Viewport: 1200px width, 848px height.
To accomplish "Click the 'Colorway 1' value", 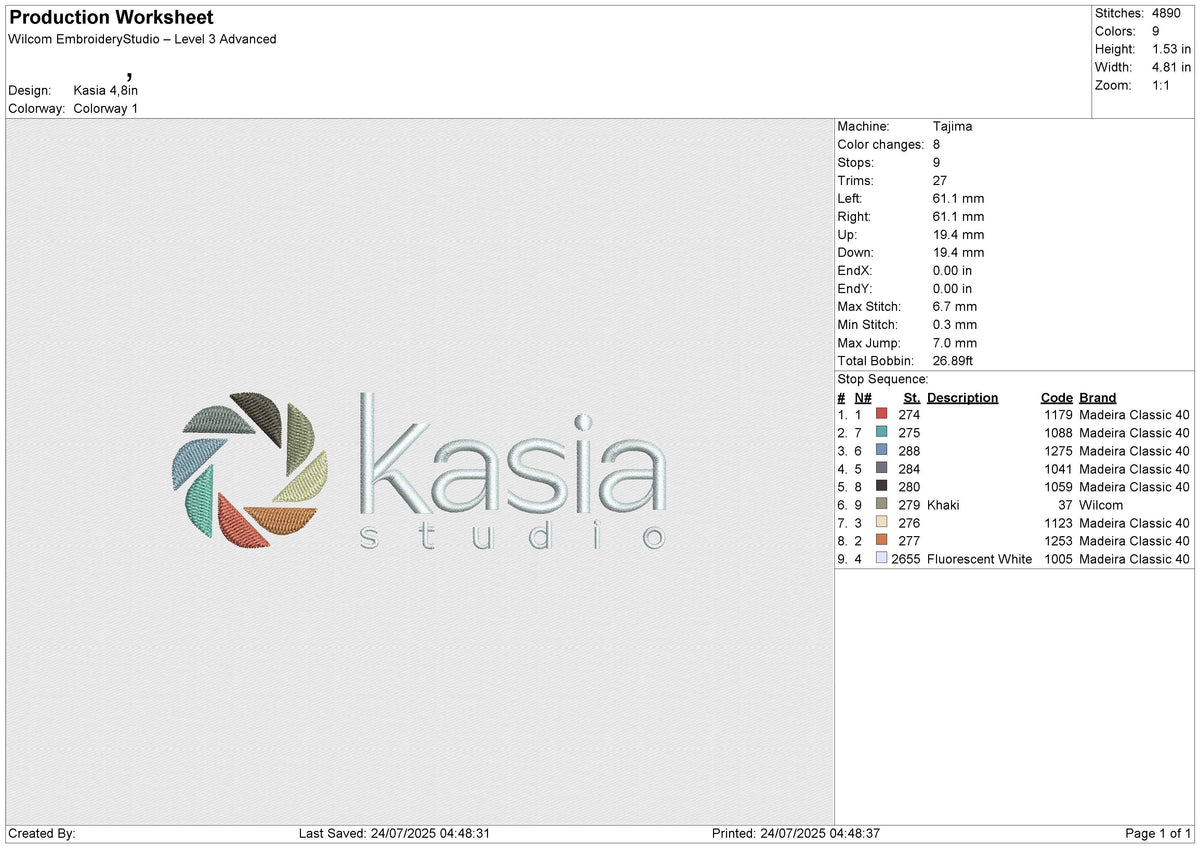I will coord(106,108).
